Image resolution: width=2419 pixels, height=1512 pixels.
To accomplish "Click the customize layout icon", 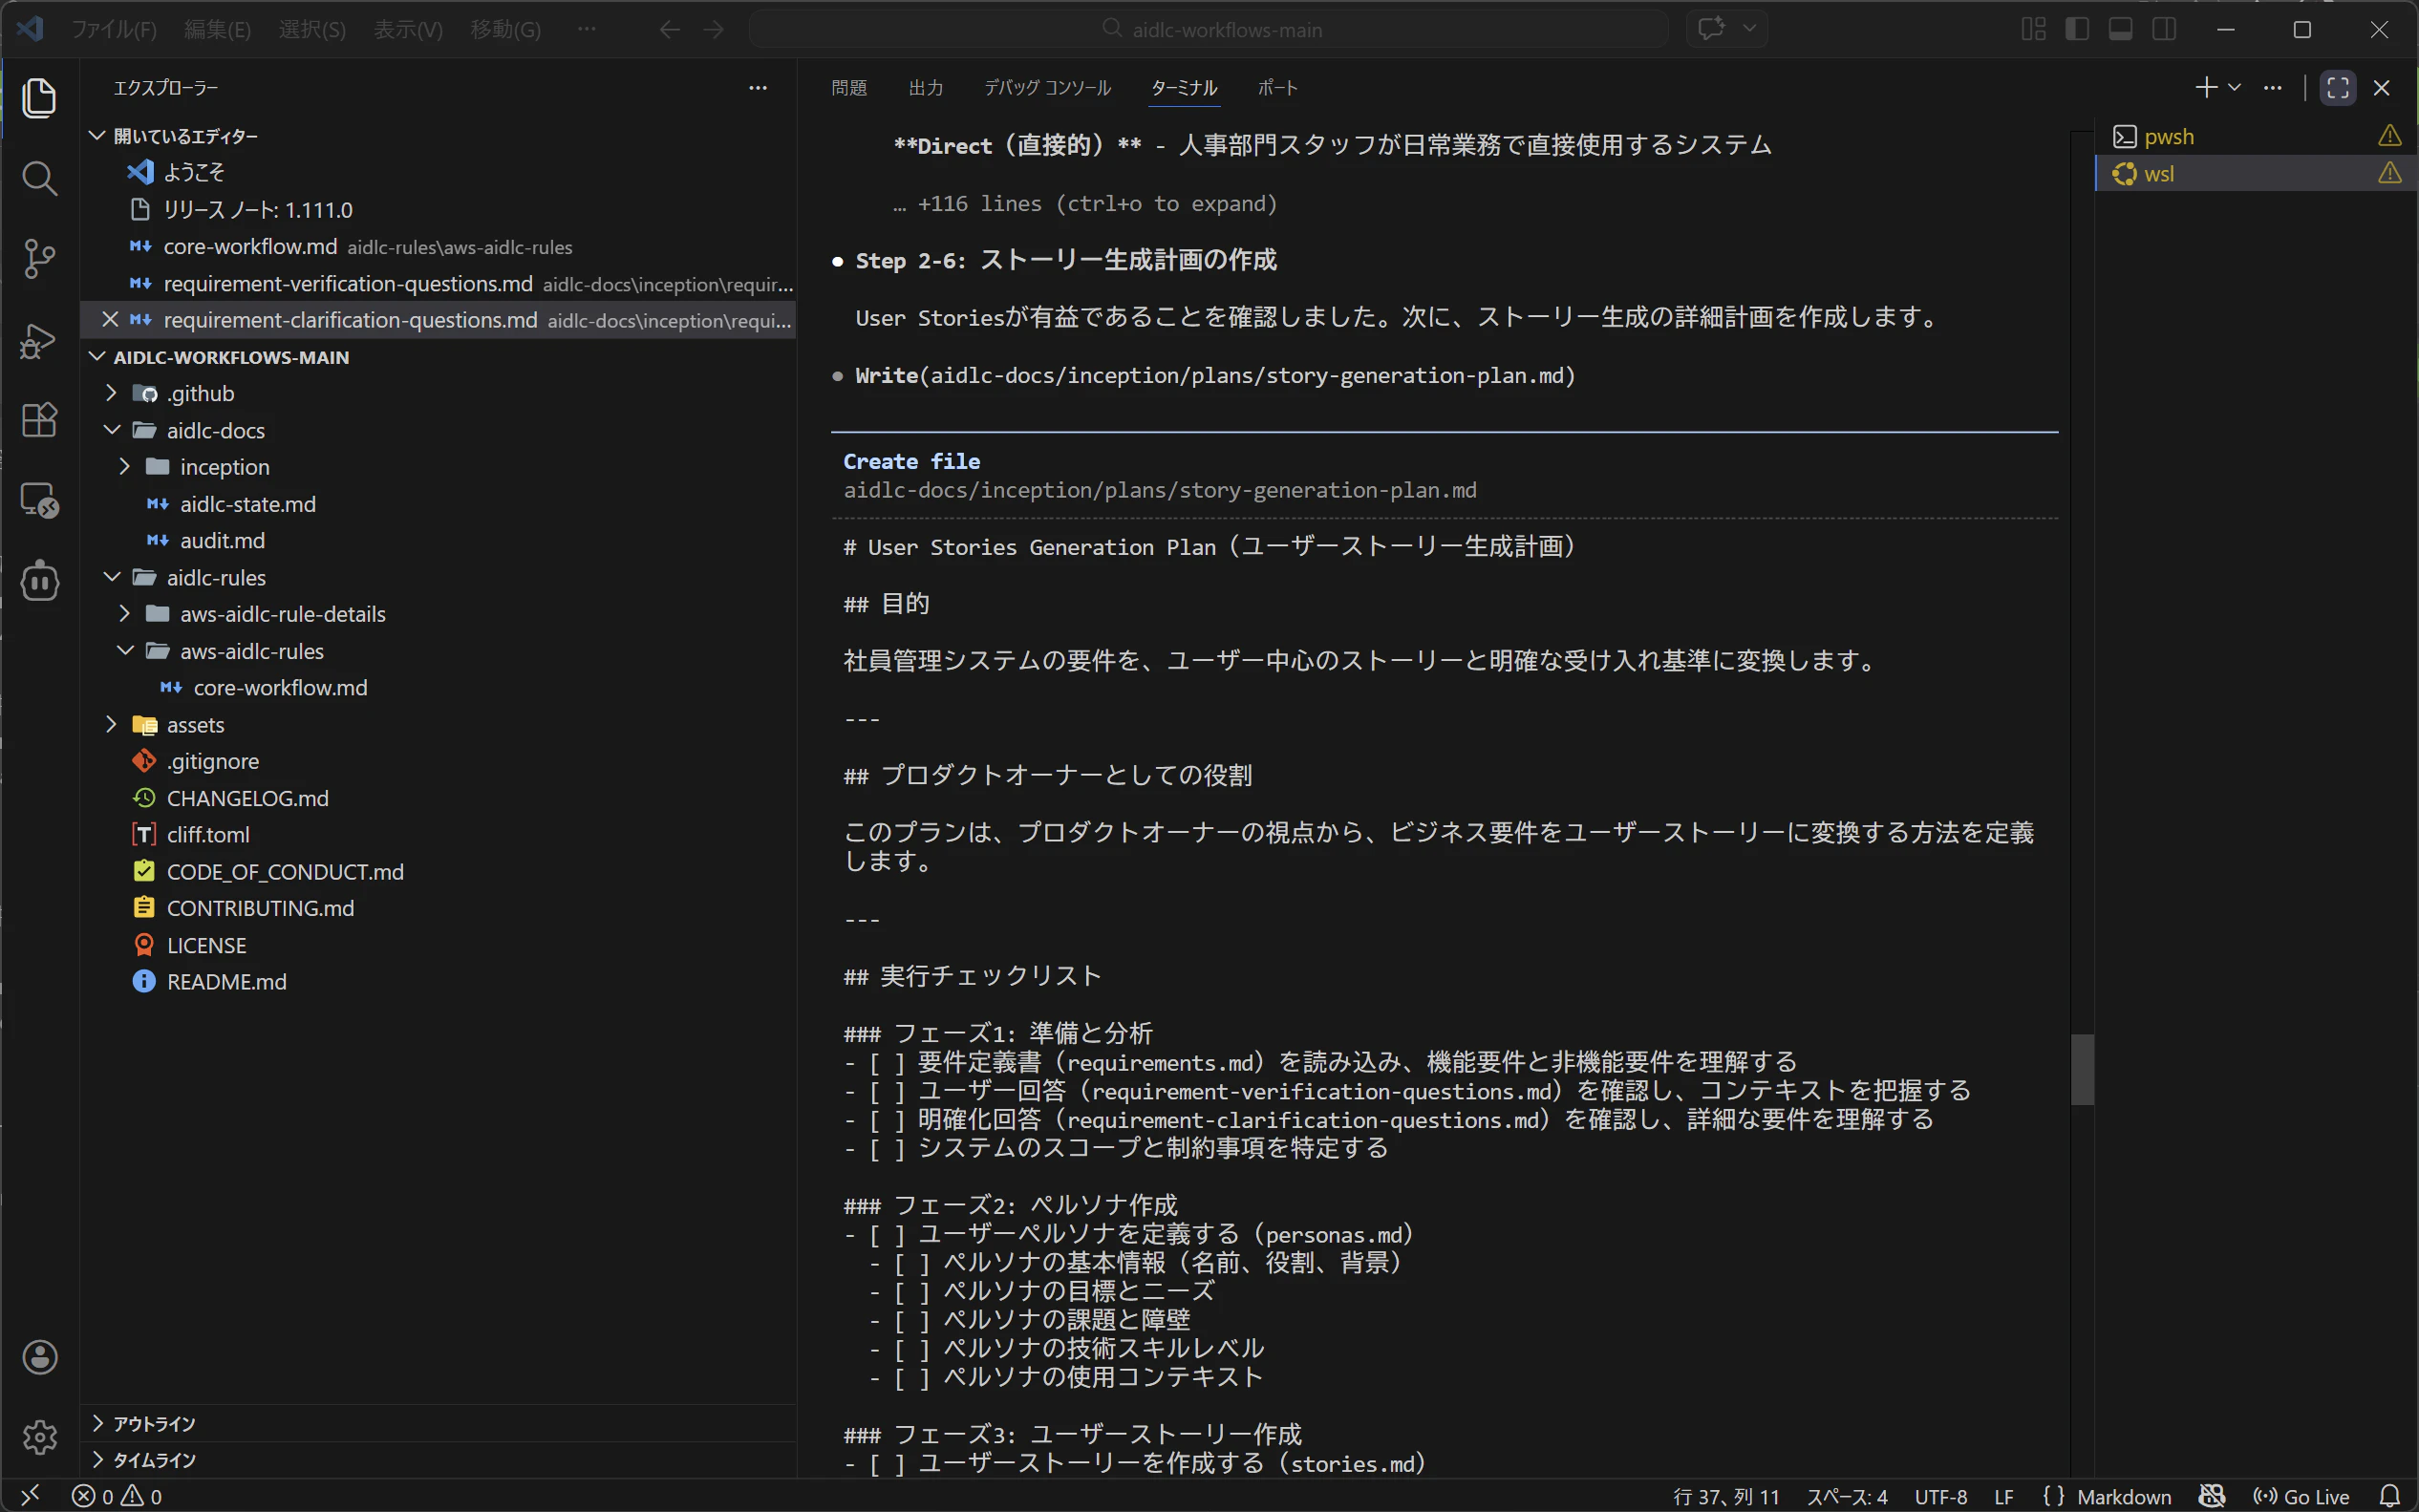I will (2033, 29).
